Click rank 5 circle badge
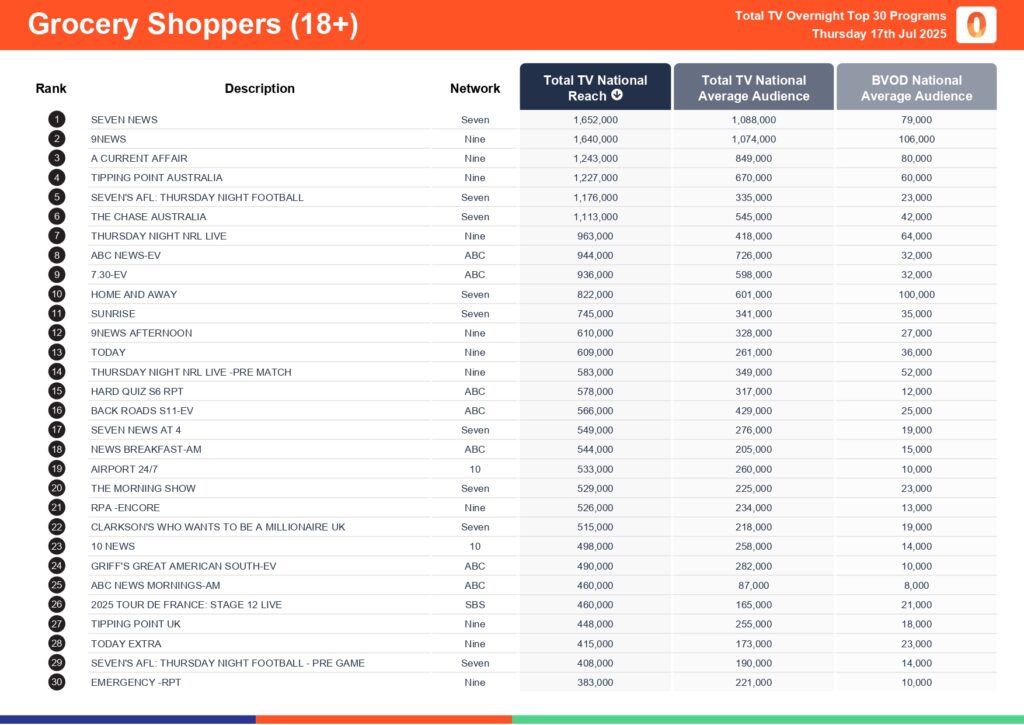Screen dimensions: 1024x725 [56, 197]
